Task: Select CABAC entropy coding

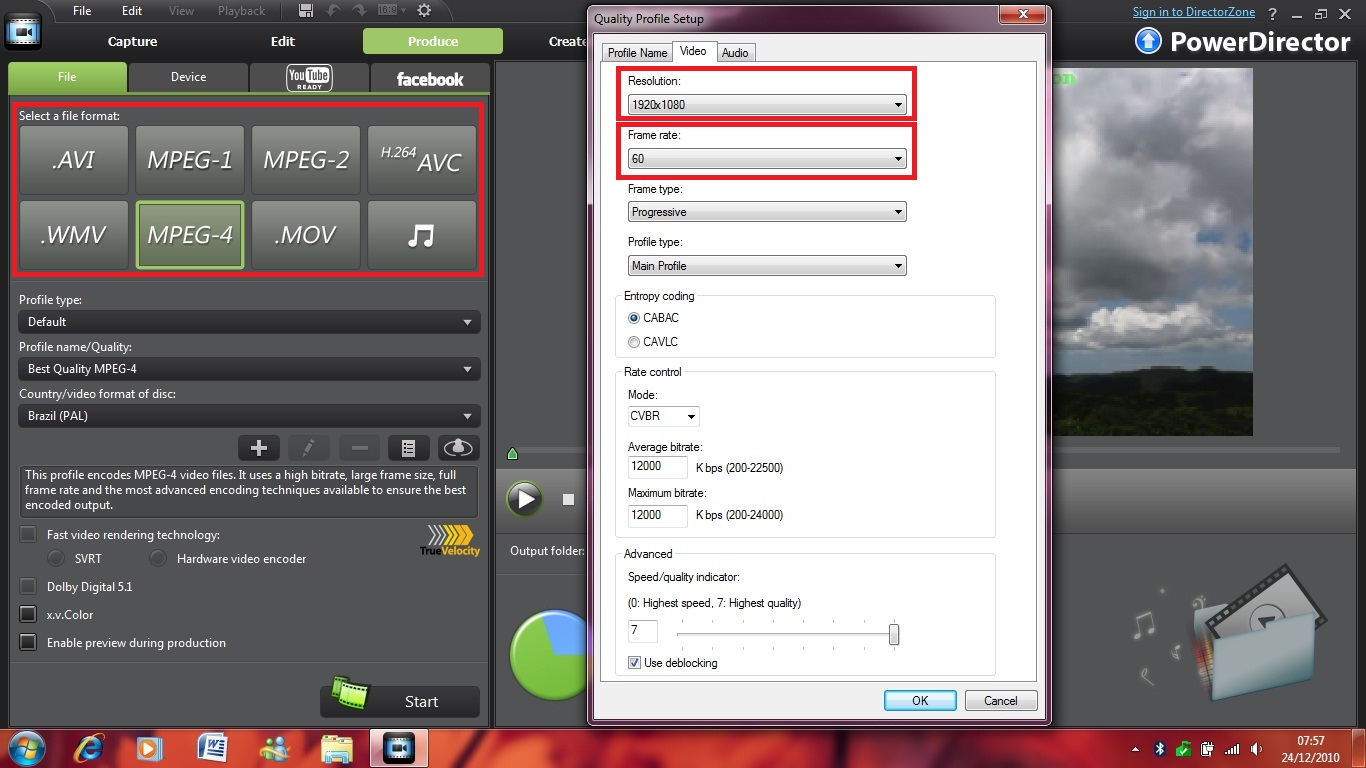Action: pos(634,318)
